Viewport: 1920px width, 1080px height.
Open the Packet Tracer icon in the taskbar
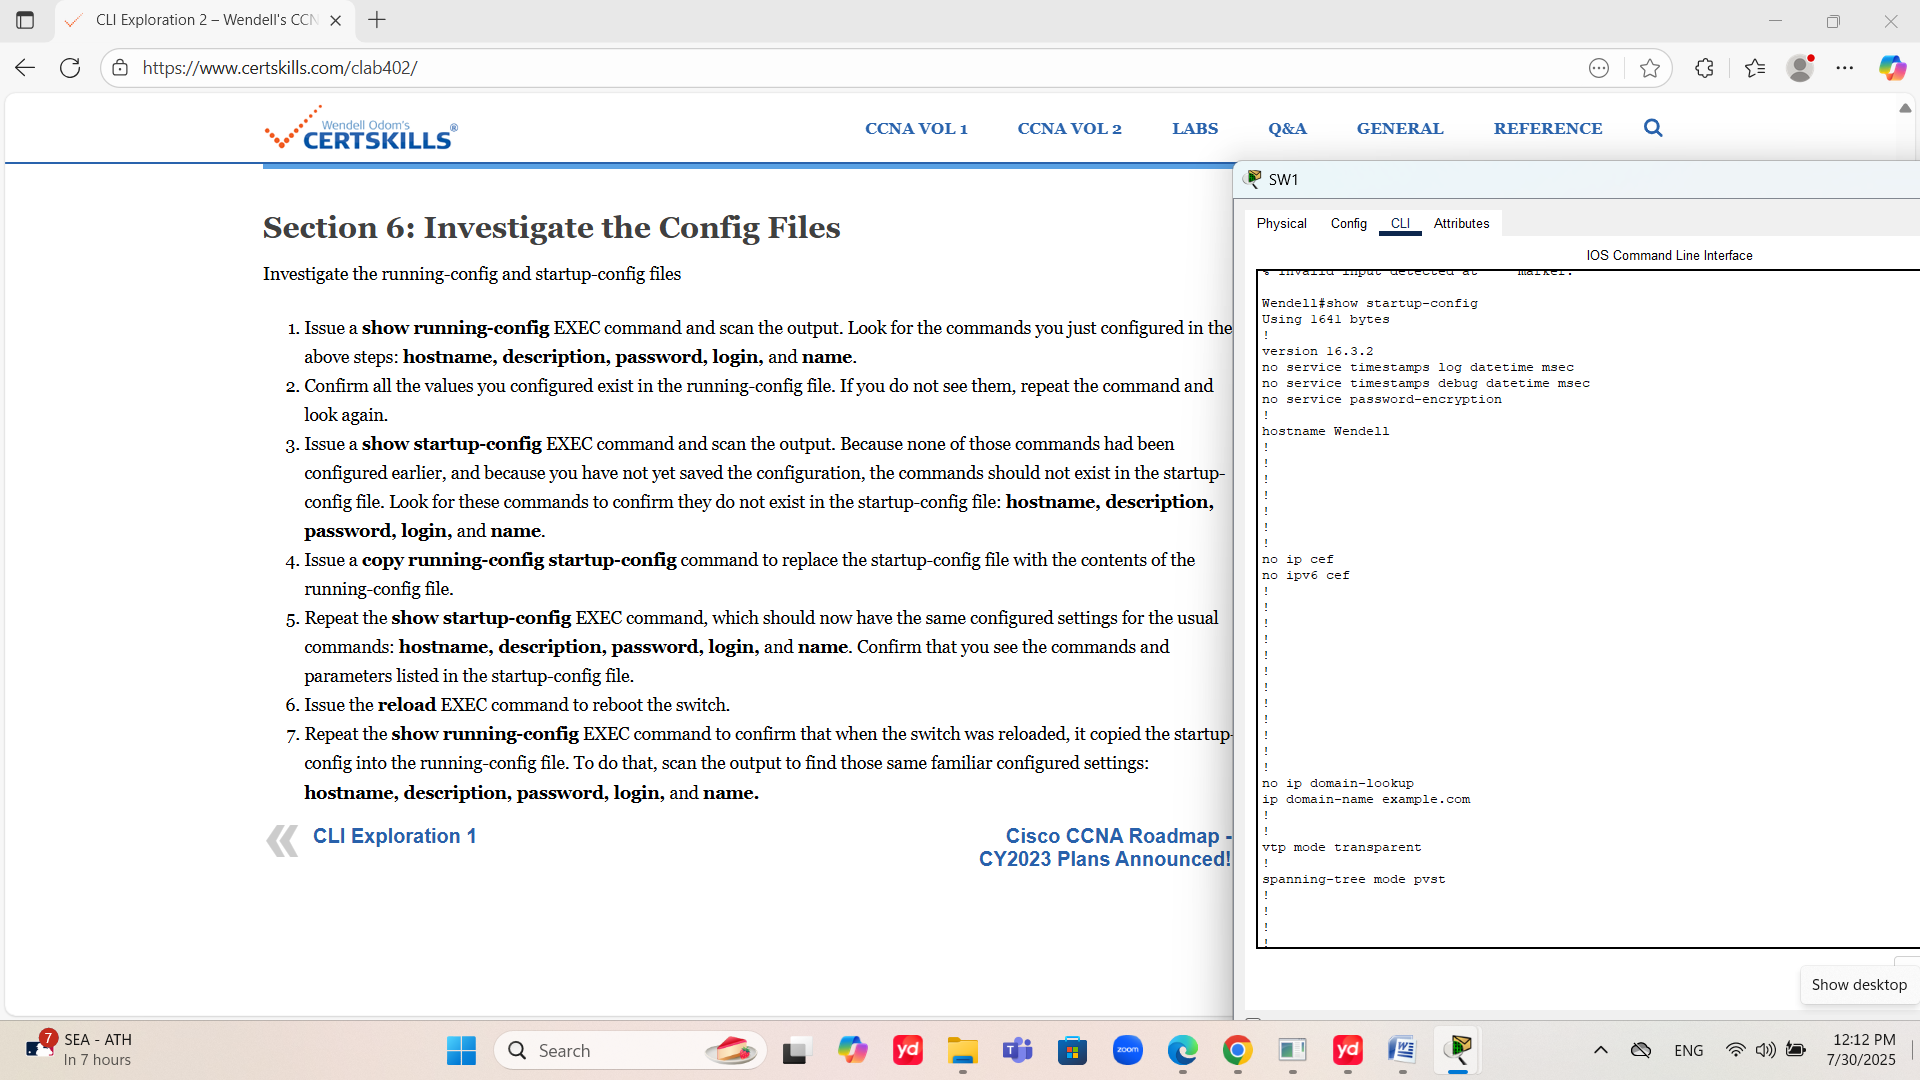click(x=1458, y=1050)
